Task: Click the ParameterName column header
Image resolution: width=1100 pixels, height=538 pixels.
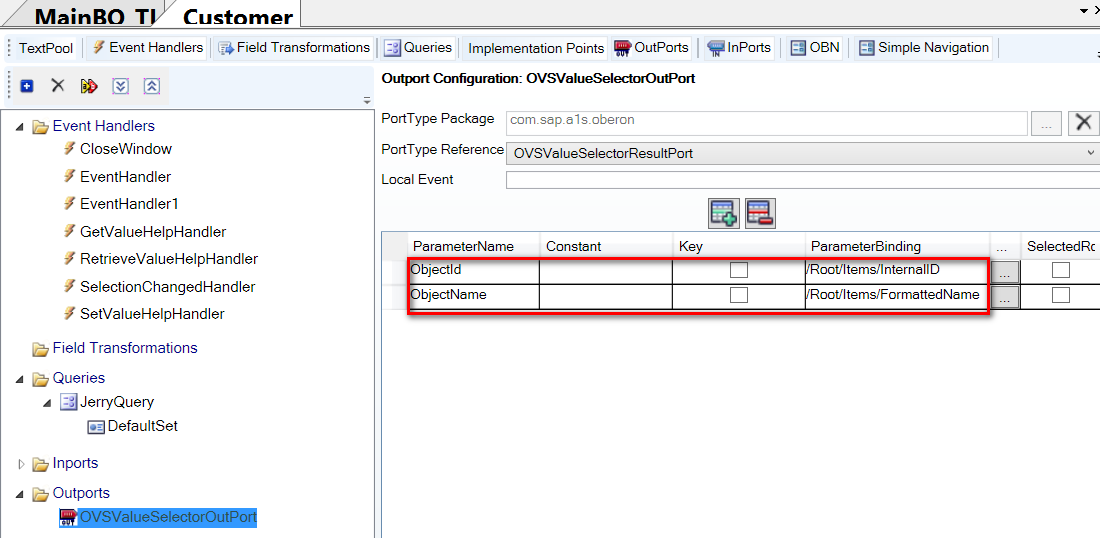Action: pyautogui.click(x=474, y=246)
